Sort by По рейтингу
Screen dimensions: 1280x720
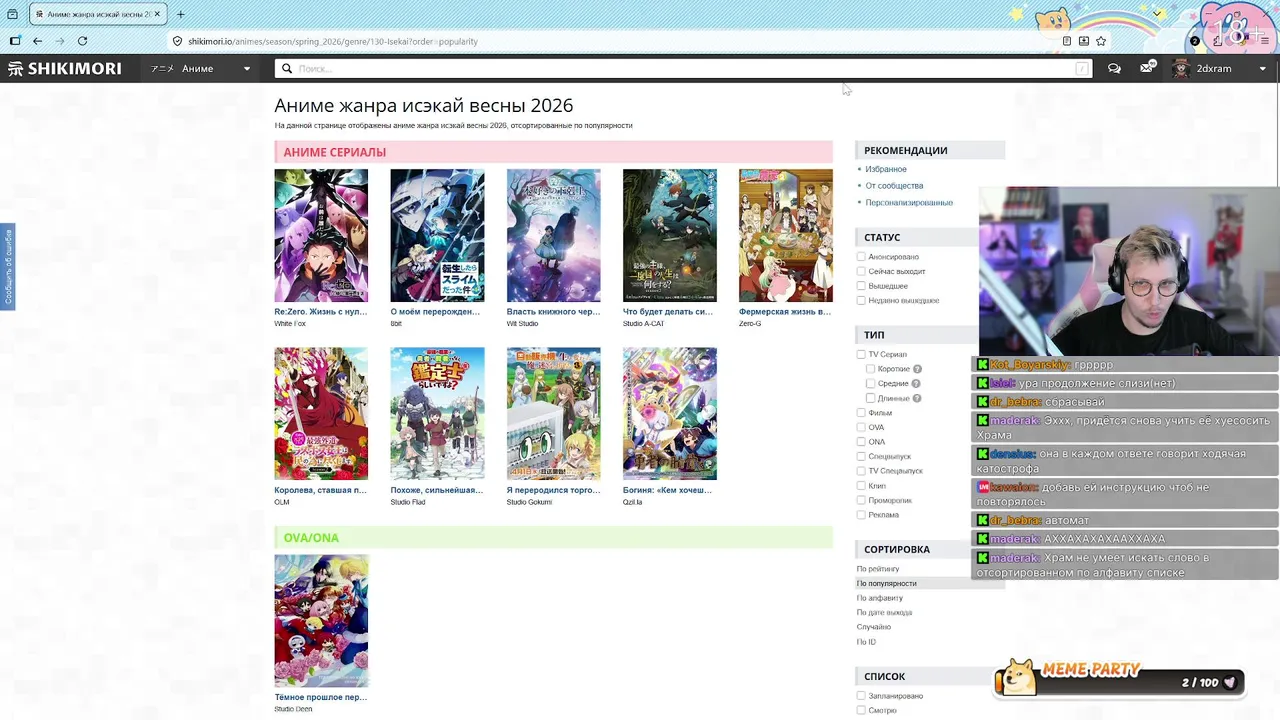click(x=878, y=569)
